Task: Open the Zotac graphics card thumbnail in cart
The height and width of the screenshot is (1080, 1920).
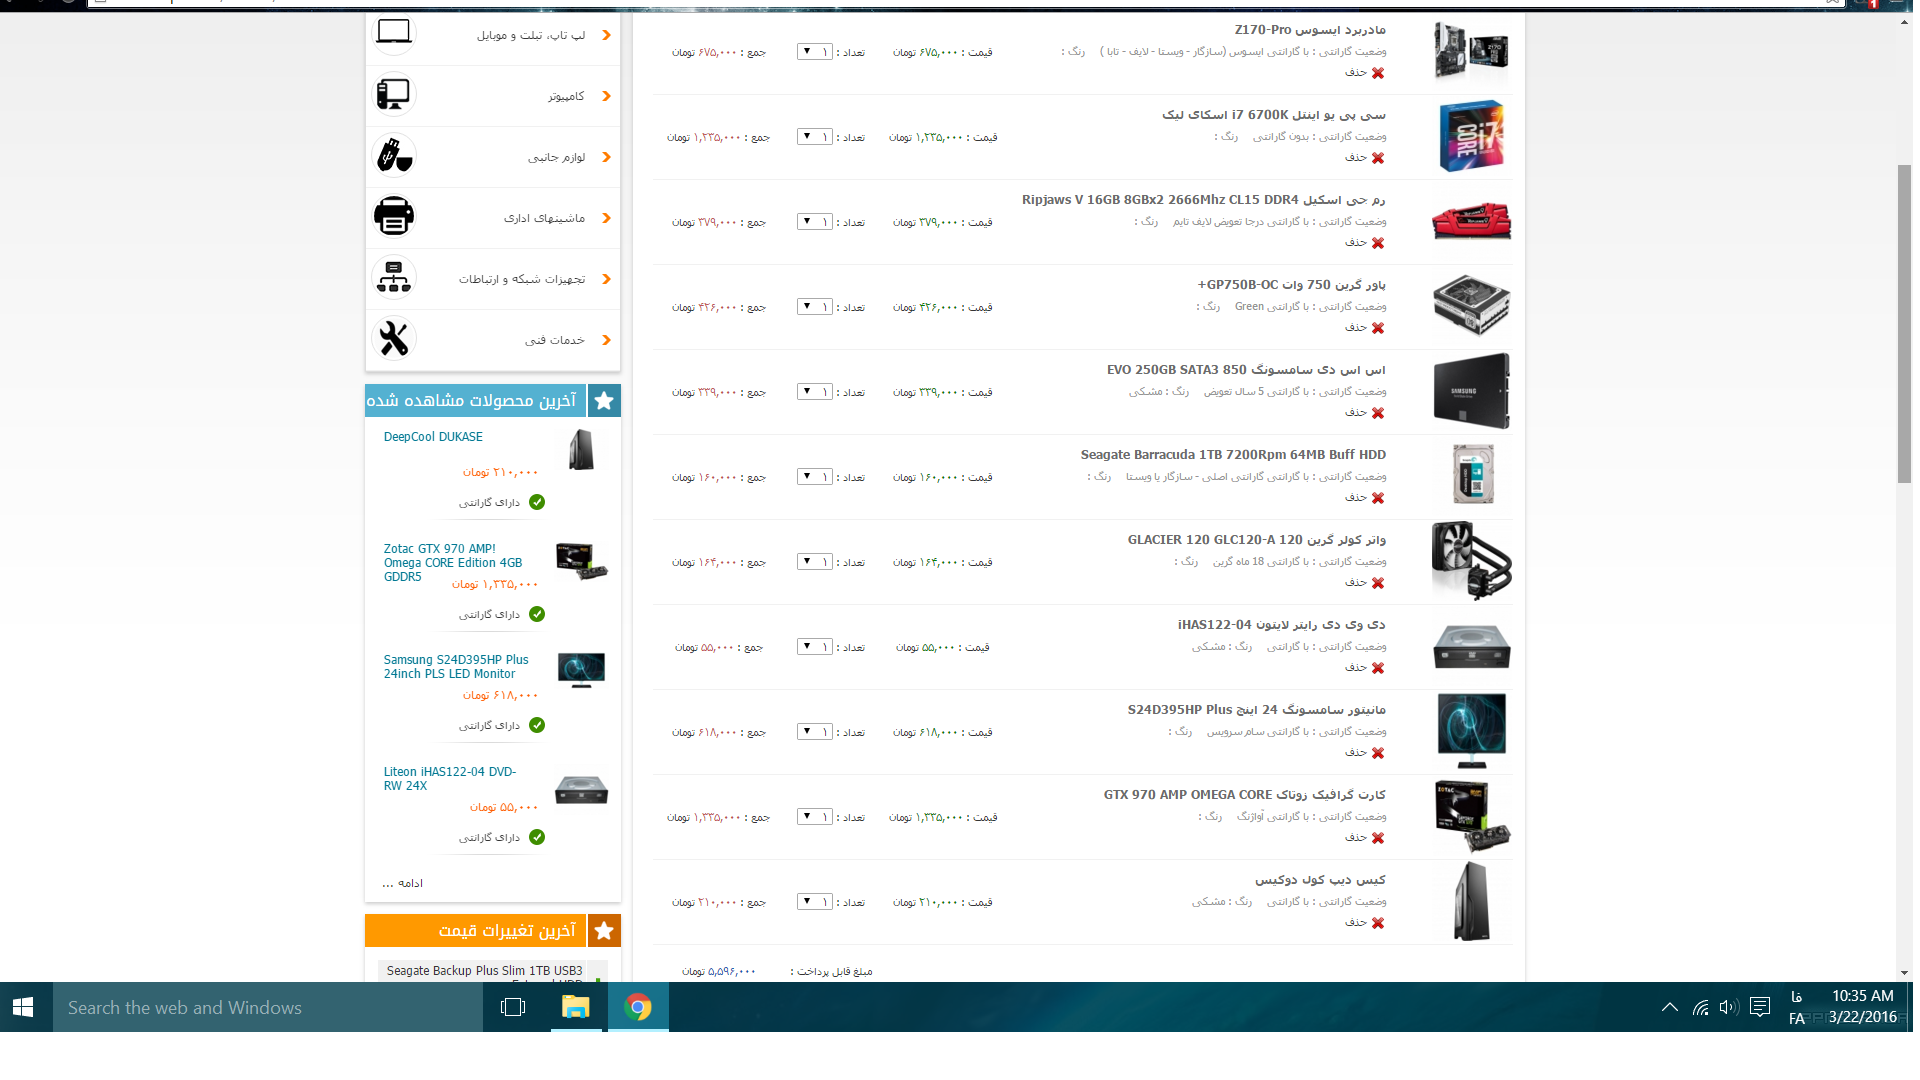Action: pyautogui.click(x=1471, y=816)
